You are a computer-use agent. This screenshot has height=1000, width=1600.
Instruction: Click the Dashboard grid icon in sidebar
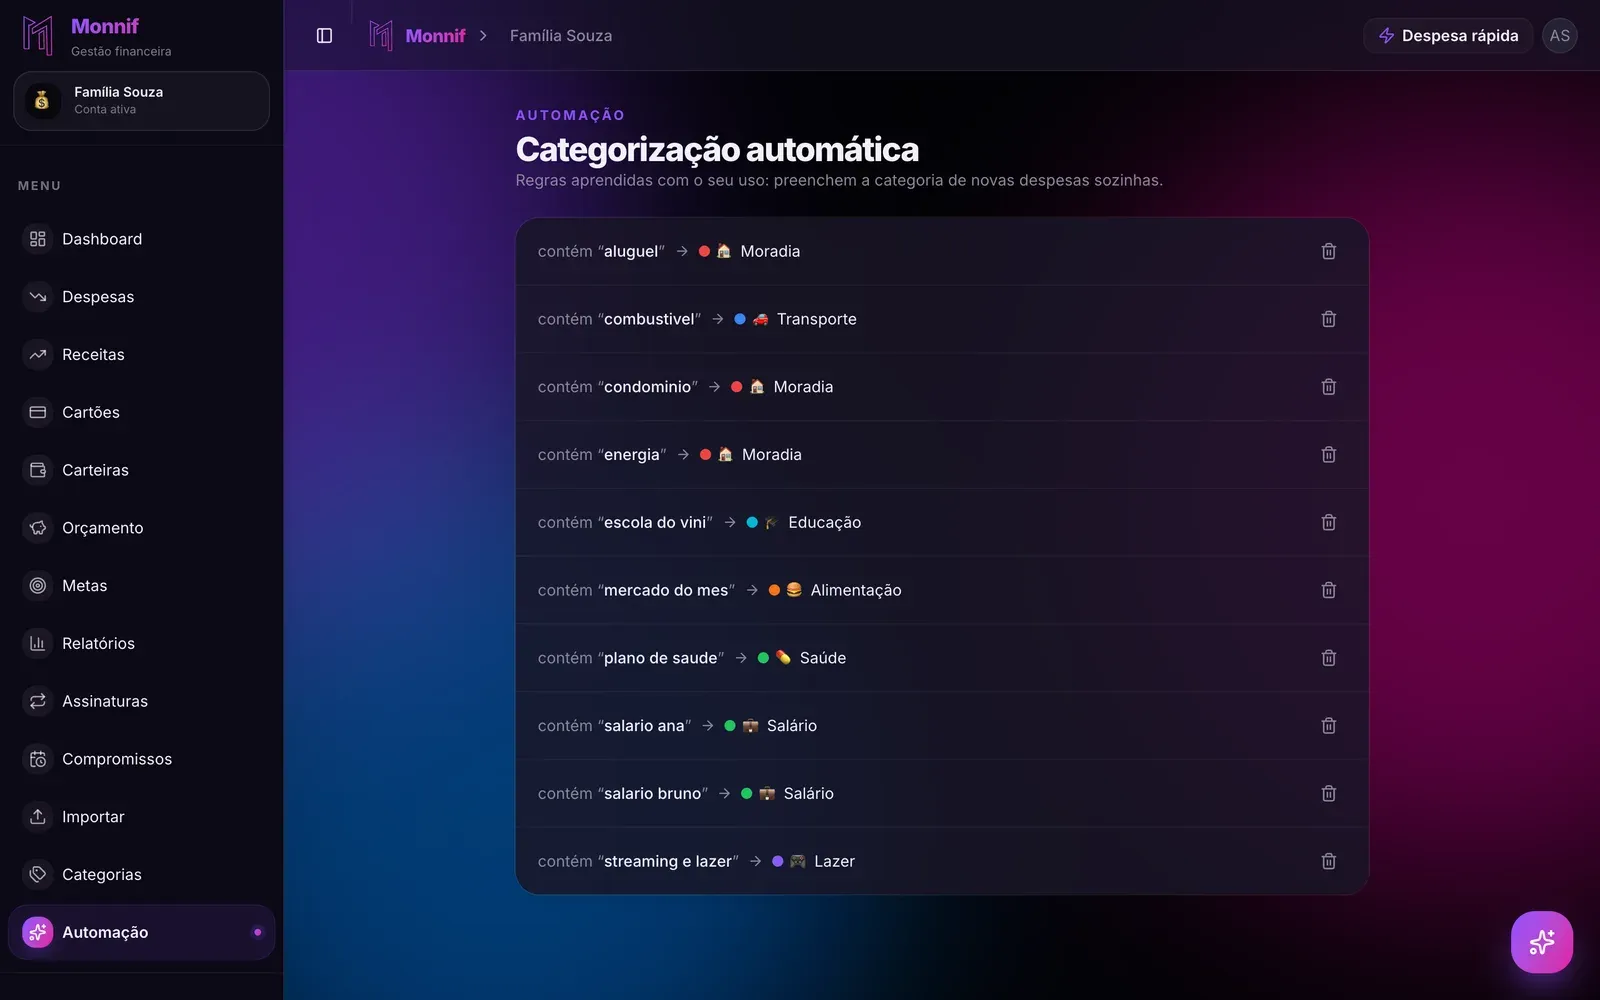(38, 239)
